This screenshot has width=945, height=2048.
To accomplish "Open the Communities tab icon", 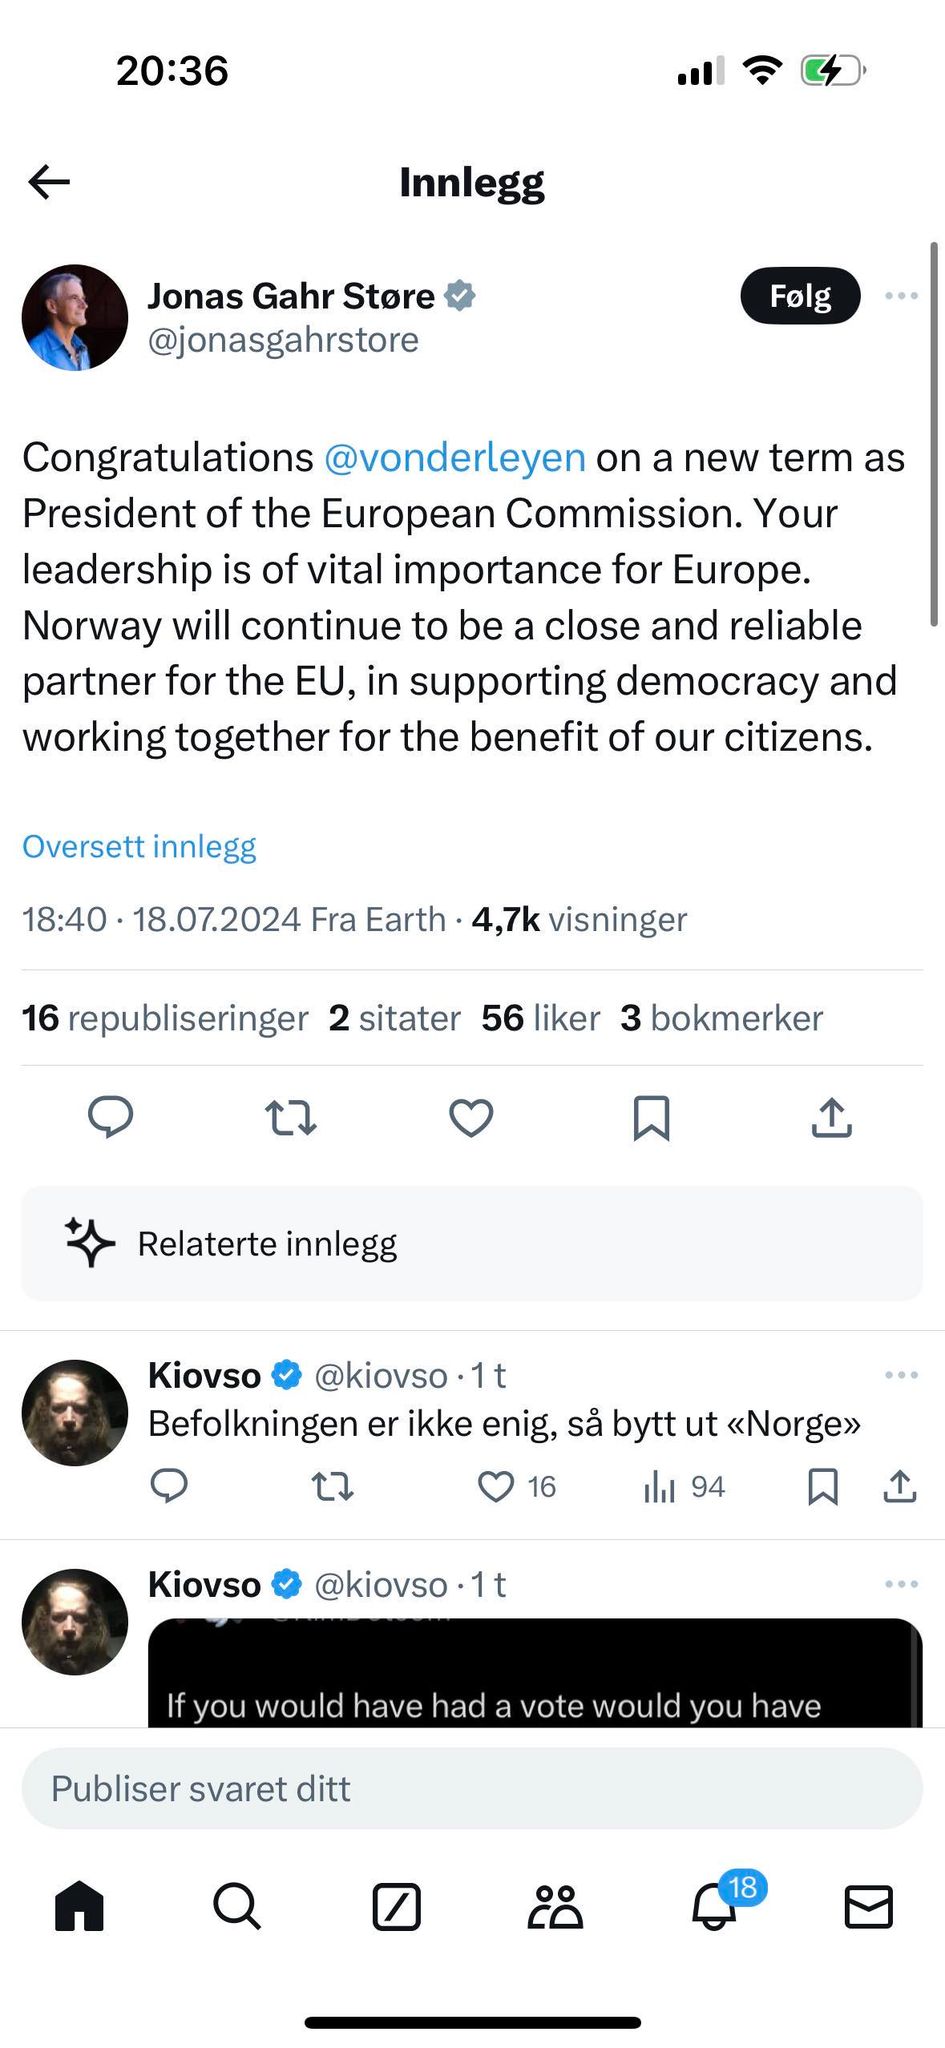I will click(x=555, y=1906).
